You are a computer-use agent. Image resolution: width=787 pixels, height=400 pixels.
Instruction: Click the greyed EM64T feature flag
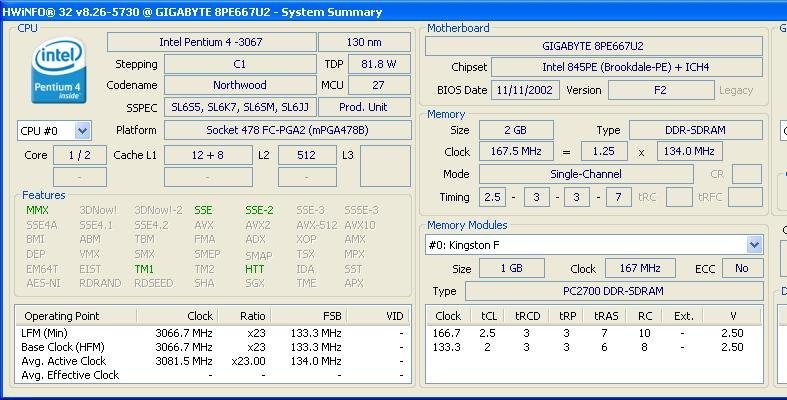[x=42, y=269]
